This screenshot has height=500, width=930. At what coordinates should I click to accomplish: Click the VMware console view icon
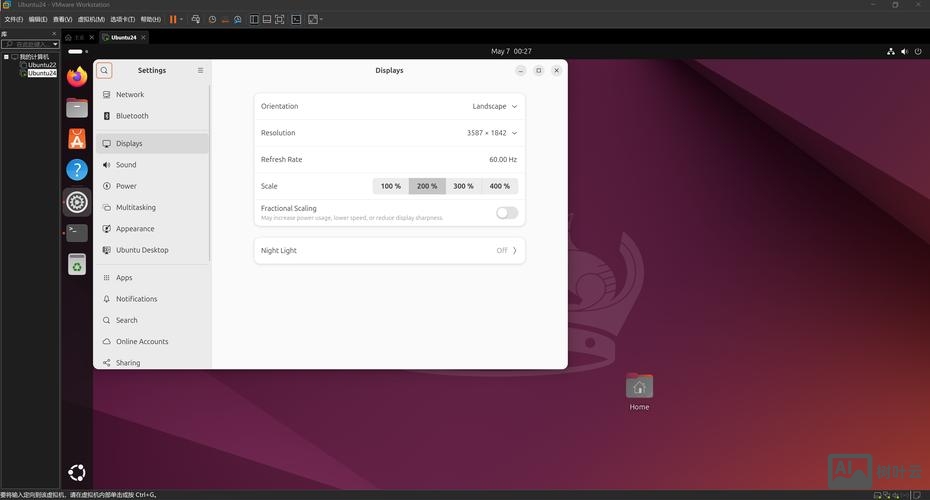coord(296,20)
